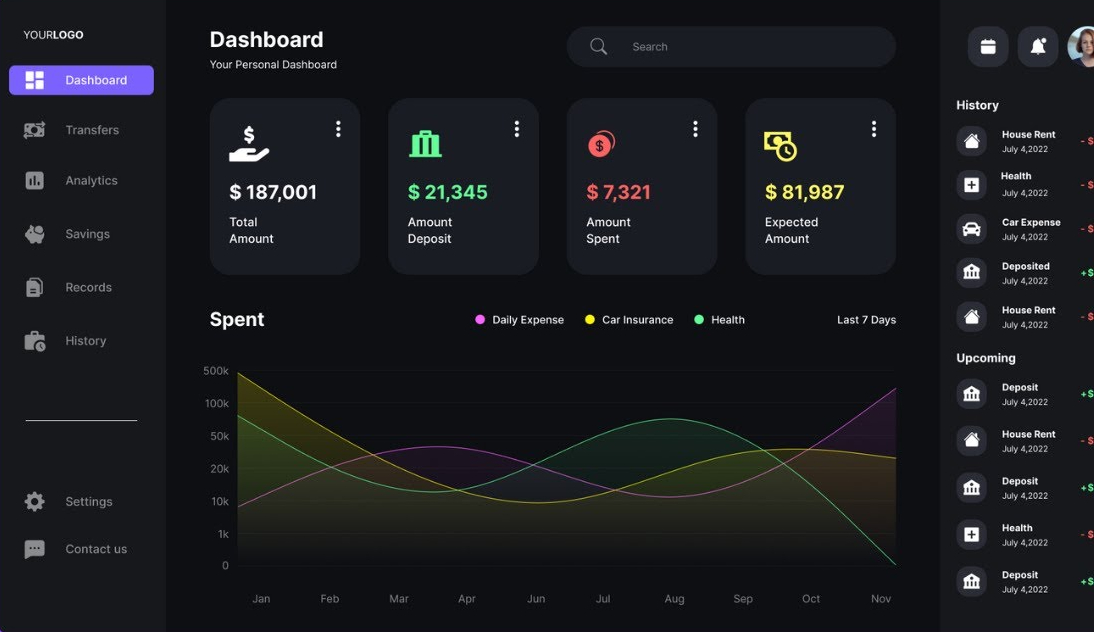Click the Savings piggy bank icon
Image resolution: width=1094 pixels, height=632 pixels.
point(34,234)
